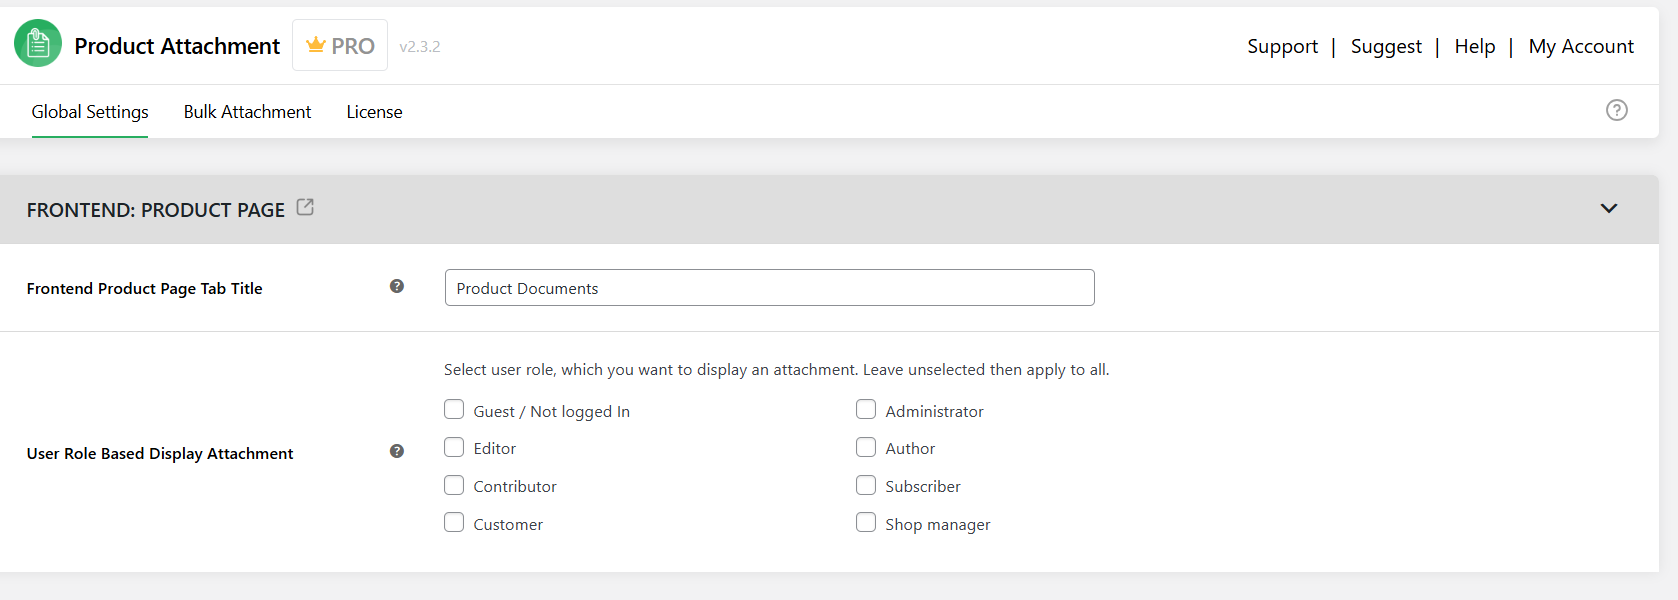
Task: Select the Global Settings tab
Action: click(89, 111)
